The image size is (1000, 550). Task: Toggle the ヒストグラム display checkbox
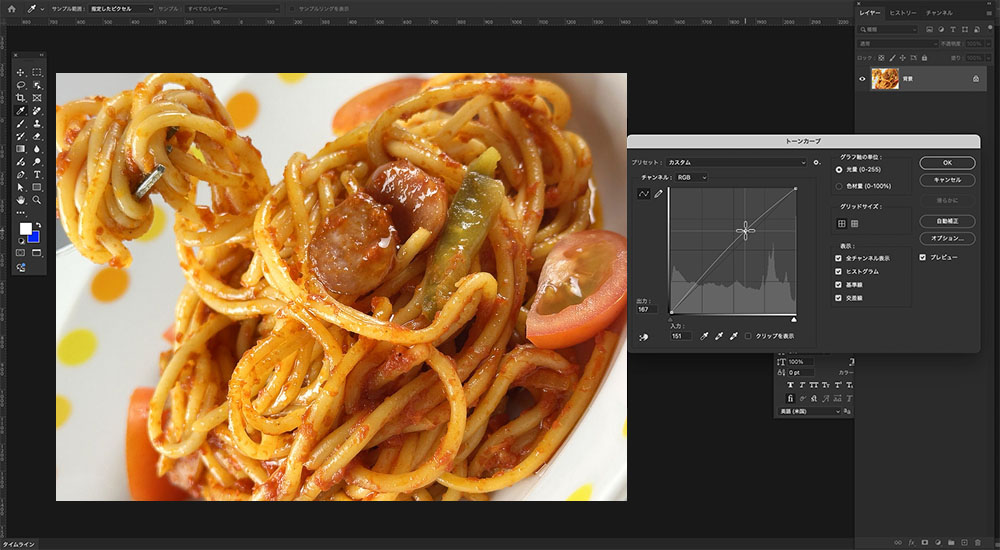point(838,271)
